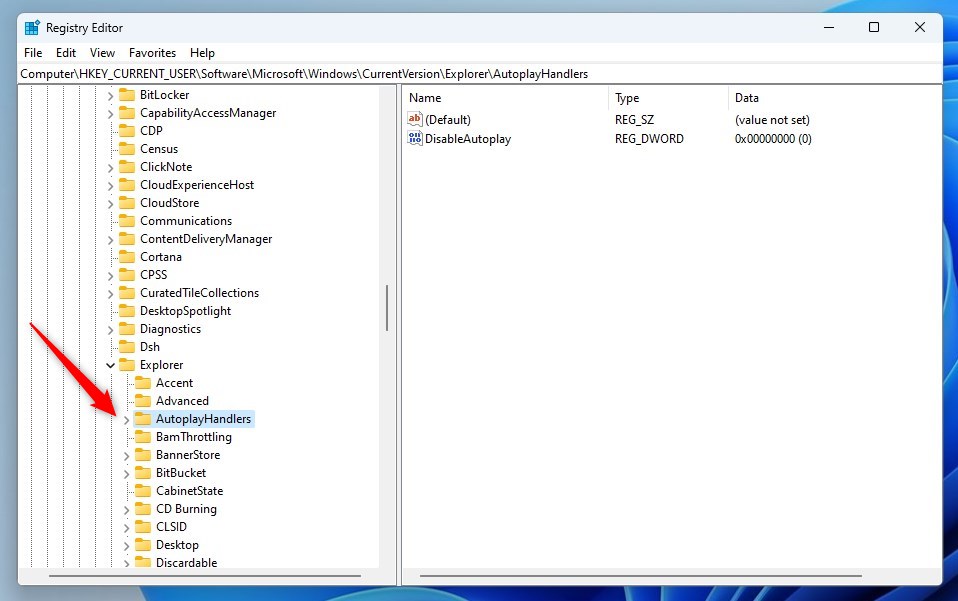The height and width of the screenshot is (601, 958).
Task: Expand the AutoplayHandlers key
Action: click(126, 420)
